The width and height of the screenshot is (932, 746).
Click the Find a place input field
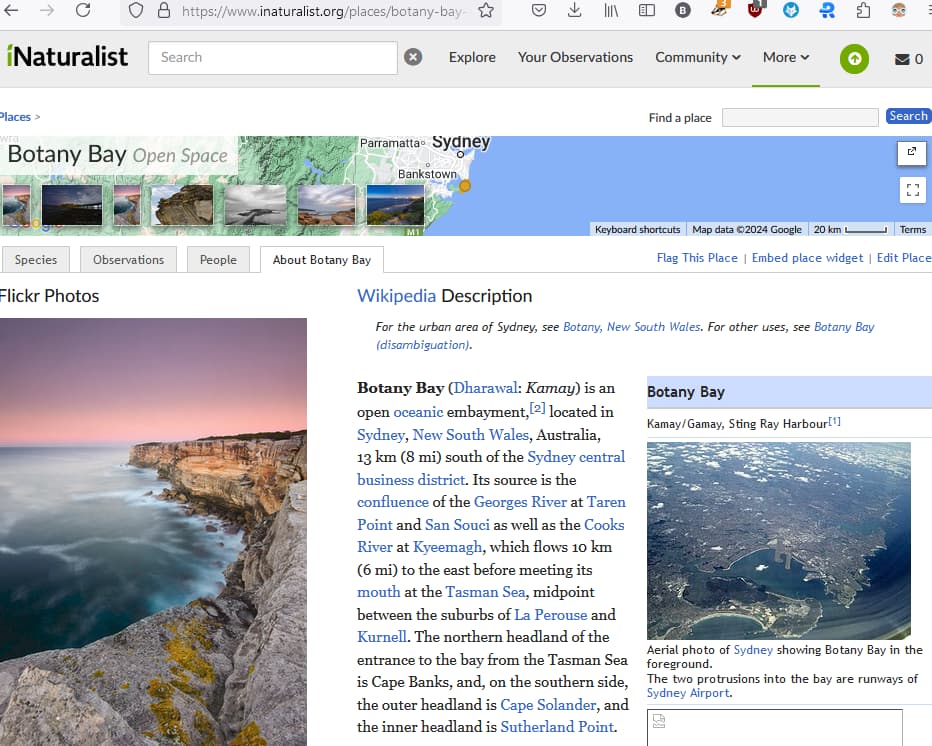pos(800,117)
